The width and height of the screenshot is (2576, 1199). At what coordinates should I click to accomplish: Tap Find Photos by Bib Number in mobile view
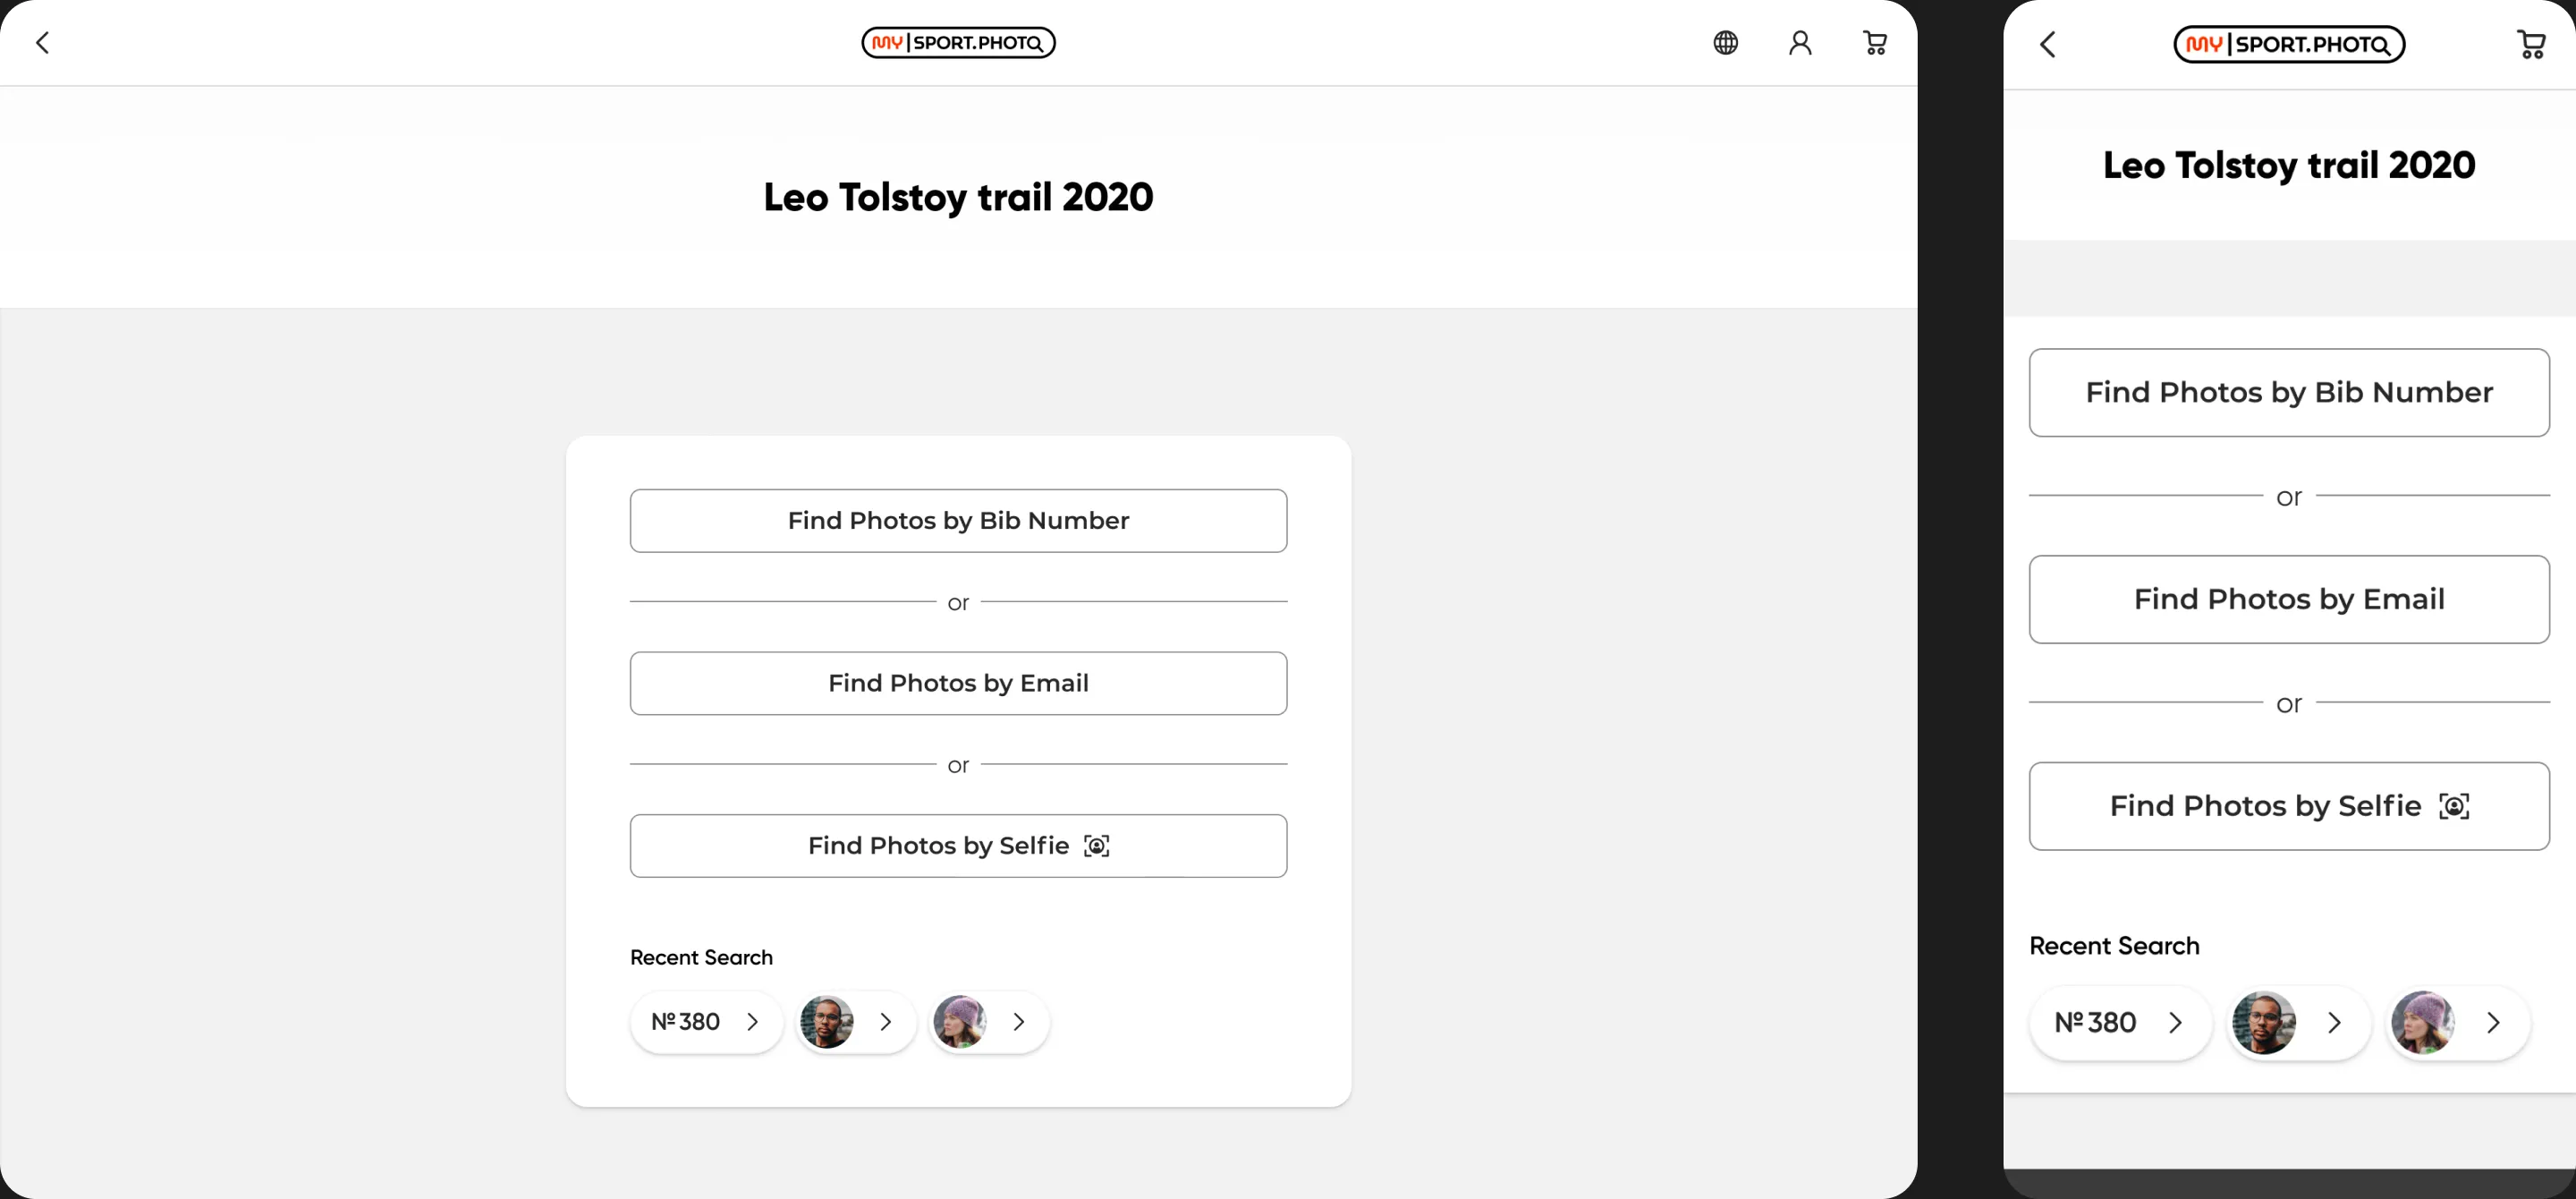(x=2289, y=392)
